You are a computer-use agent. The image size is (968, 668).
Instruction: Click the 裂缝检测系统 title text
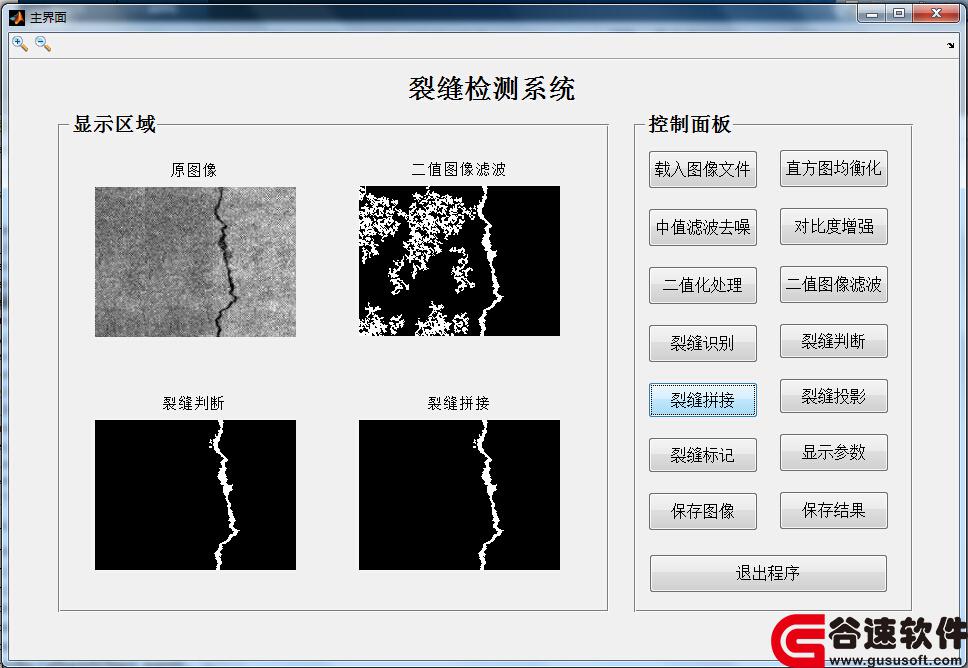pos(492,88)
